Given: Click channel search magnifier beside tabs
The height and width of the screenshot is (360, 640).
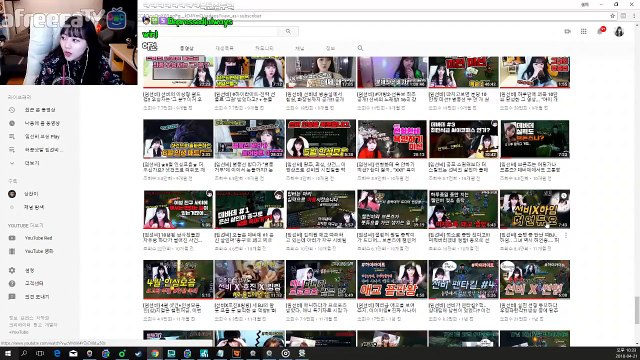Looking at the screenshot, I should click(360, 48).
